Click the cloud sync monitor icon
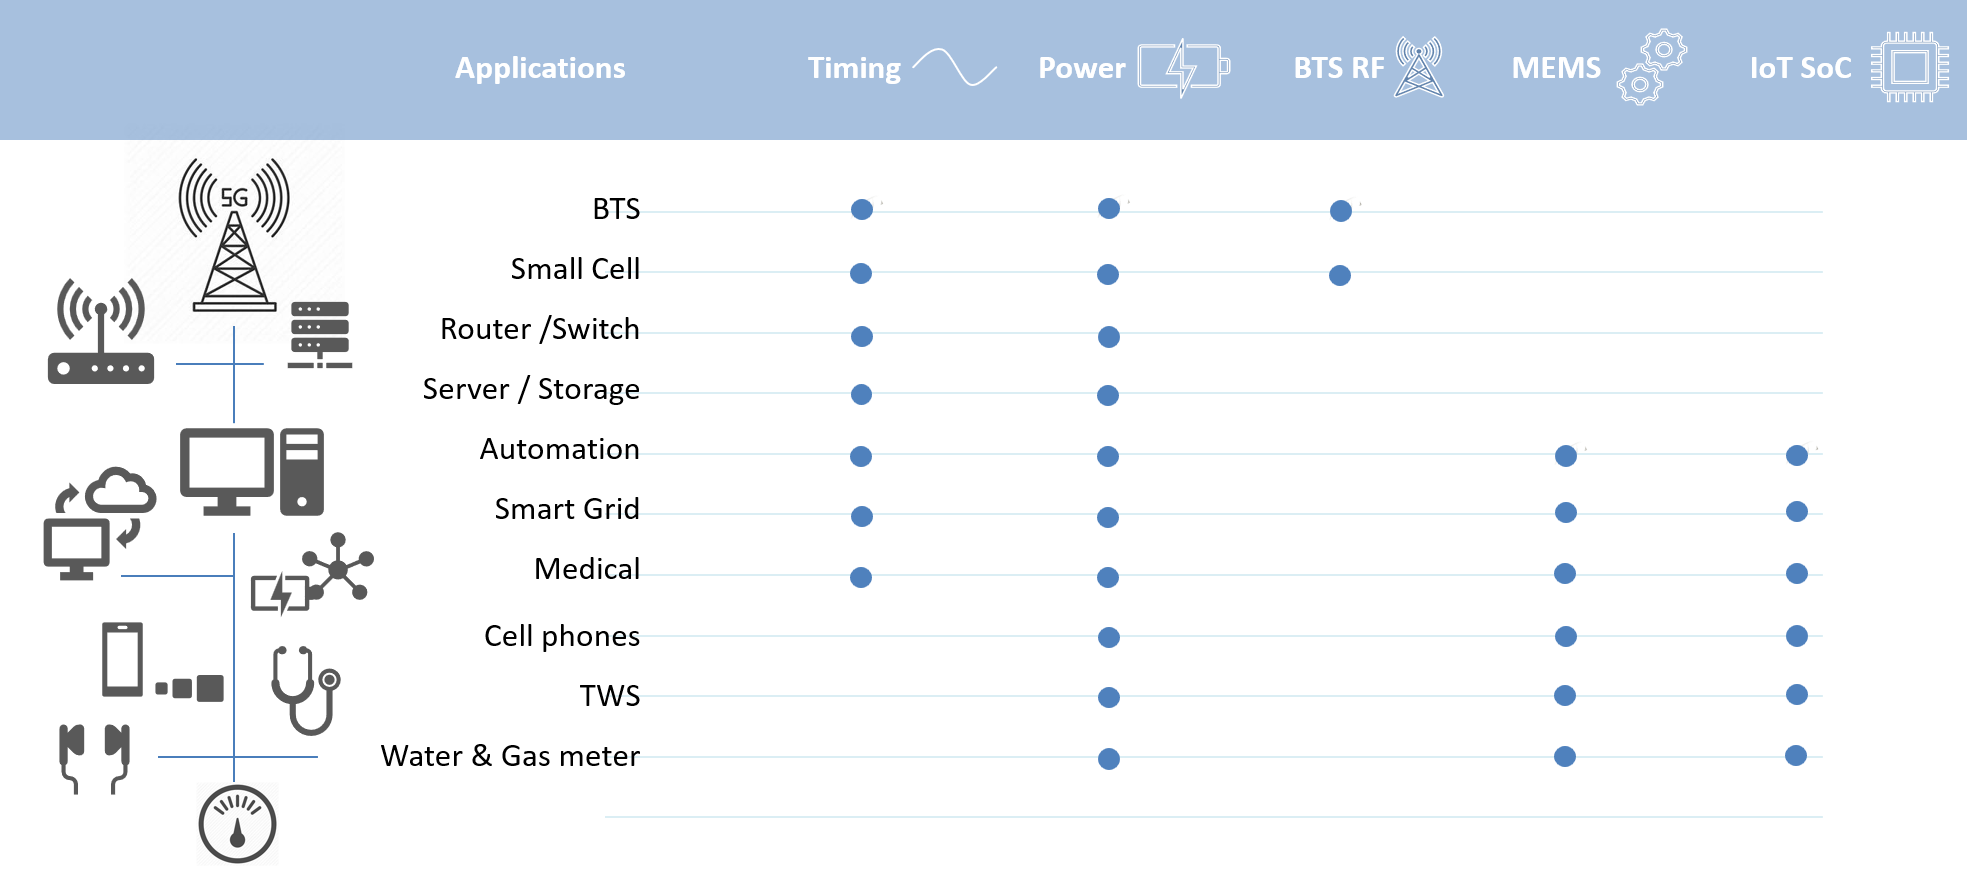This screenshot has width=1967, height=869. (99, 522)
